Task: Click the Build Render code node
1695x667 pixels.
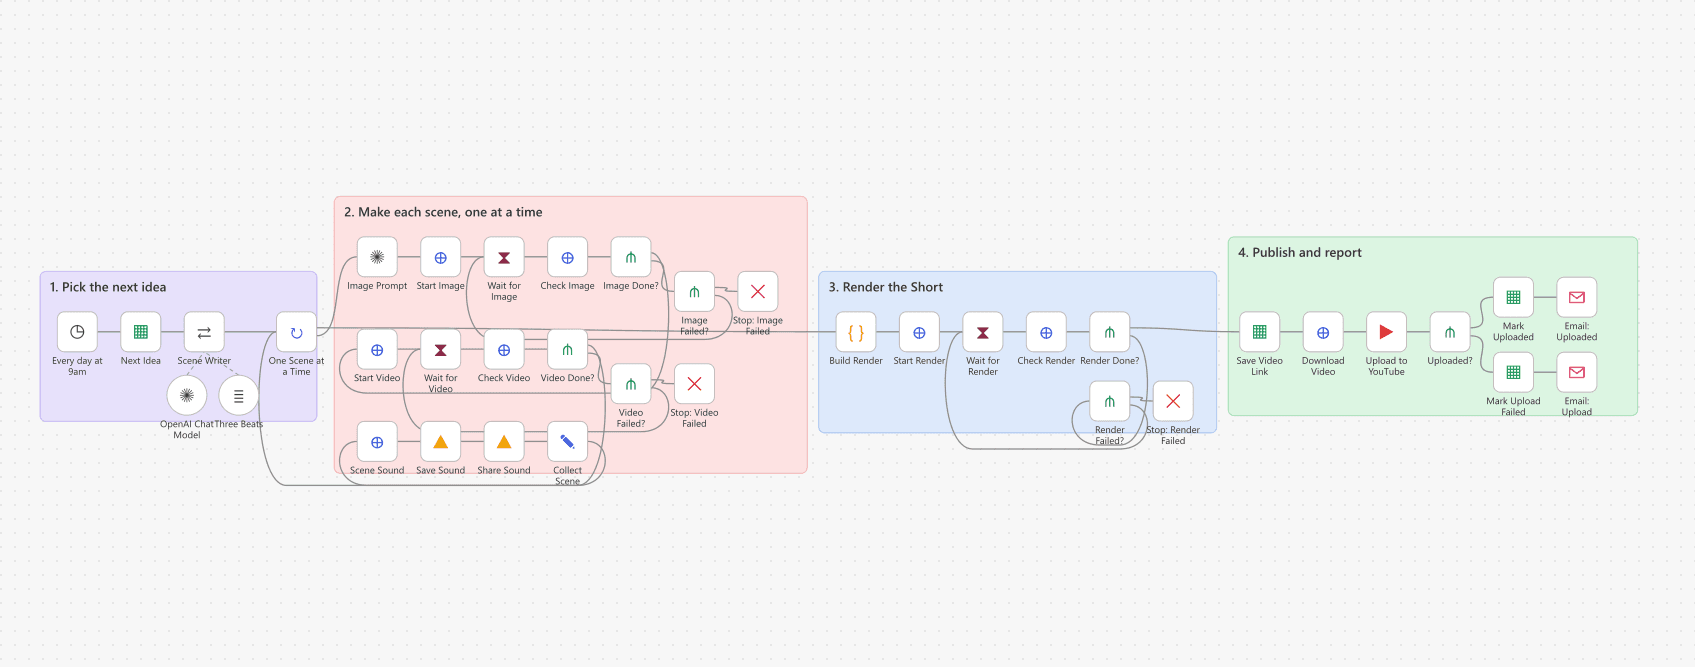Action: tap(856, 332)
